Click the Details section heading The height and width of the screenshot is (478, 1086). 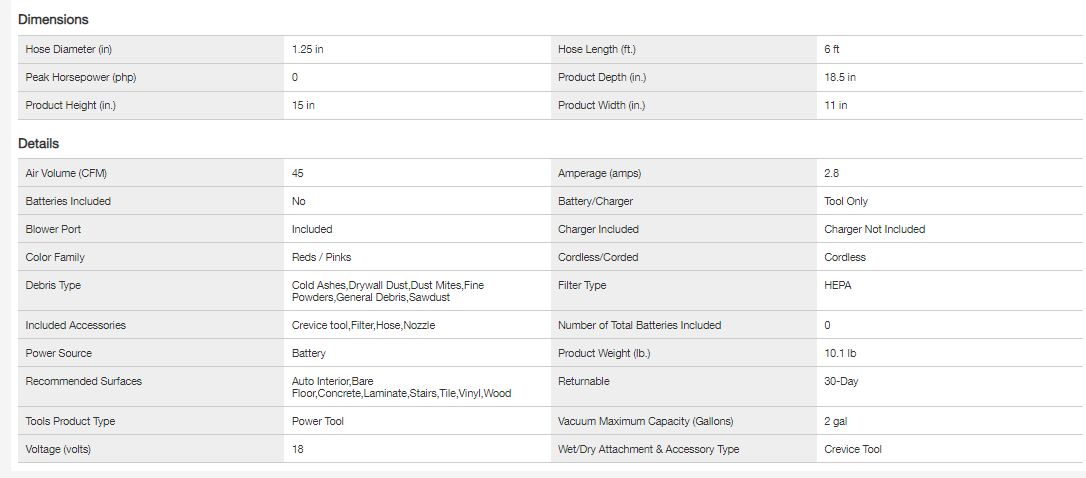(x=38, y=143)
